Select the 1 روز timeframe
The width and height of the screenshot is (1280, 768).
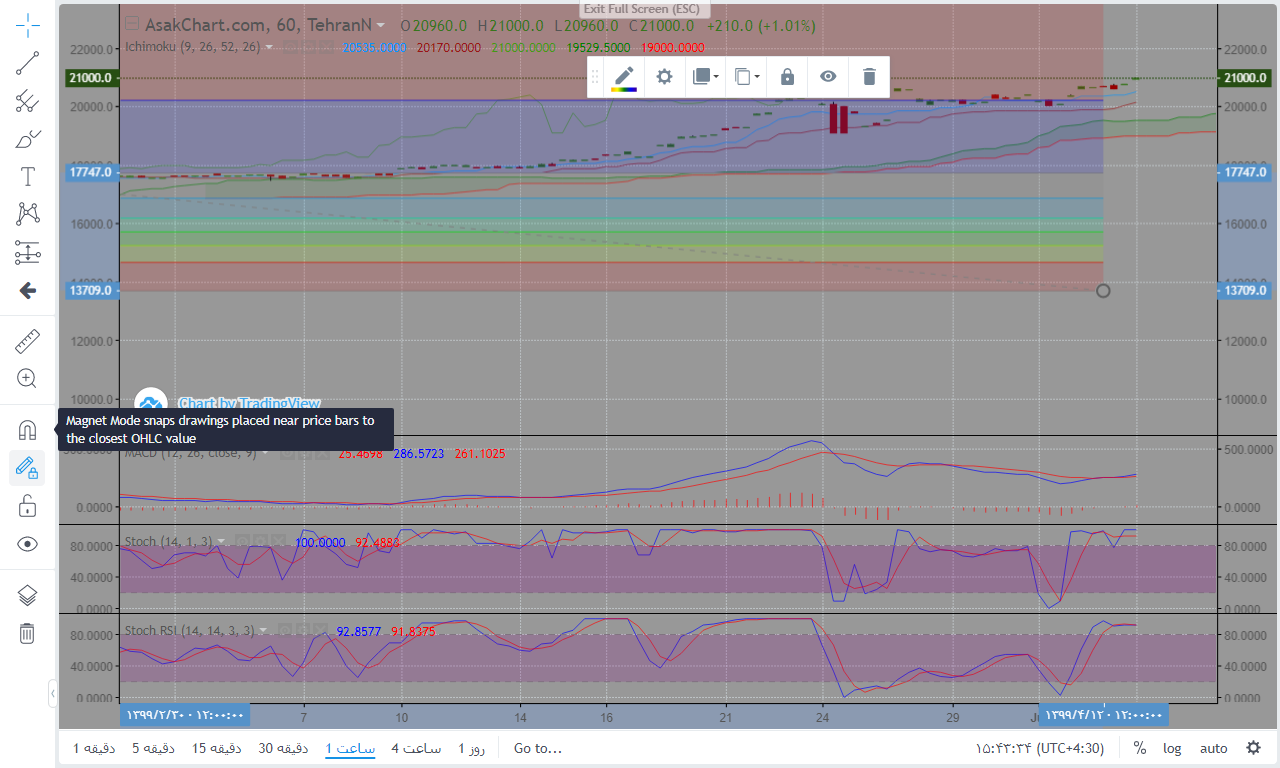pyautogui.click(x=472, y=748)
